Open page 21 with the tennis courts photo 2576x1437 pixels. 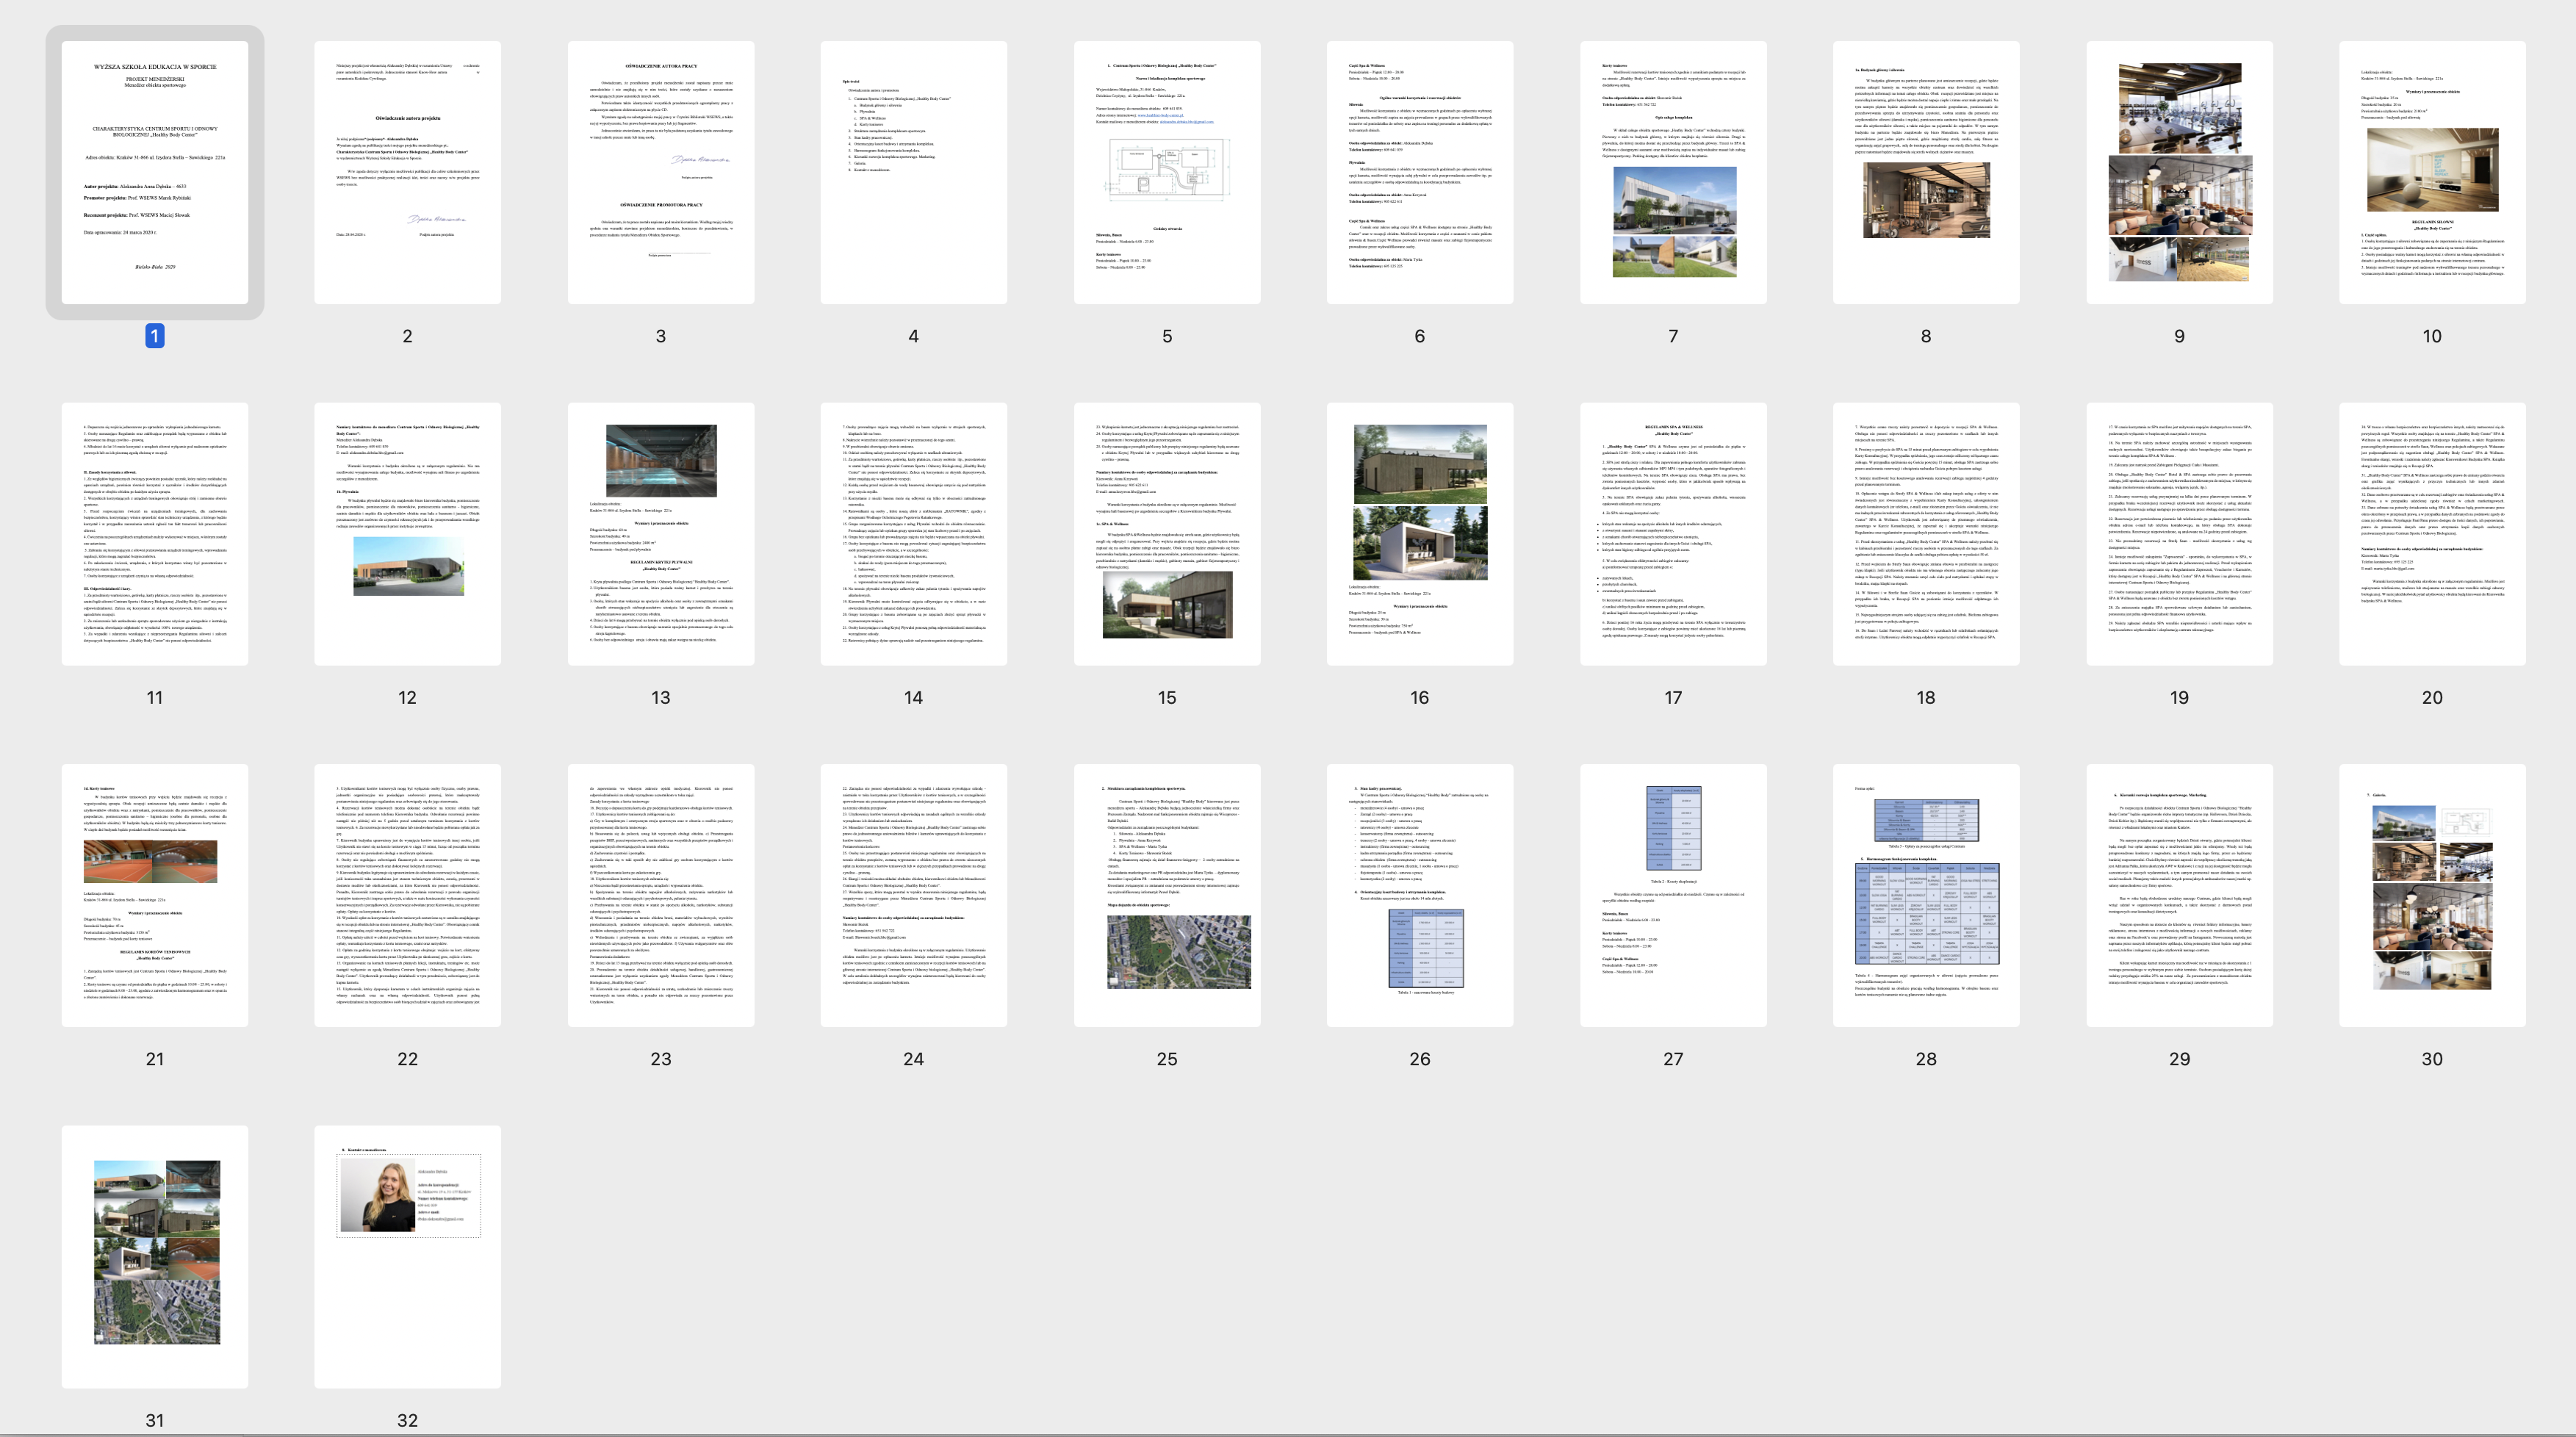coord(154,895)
